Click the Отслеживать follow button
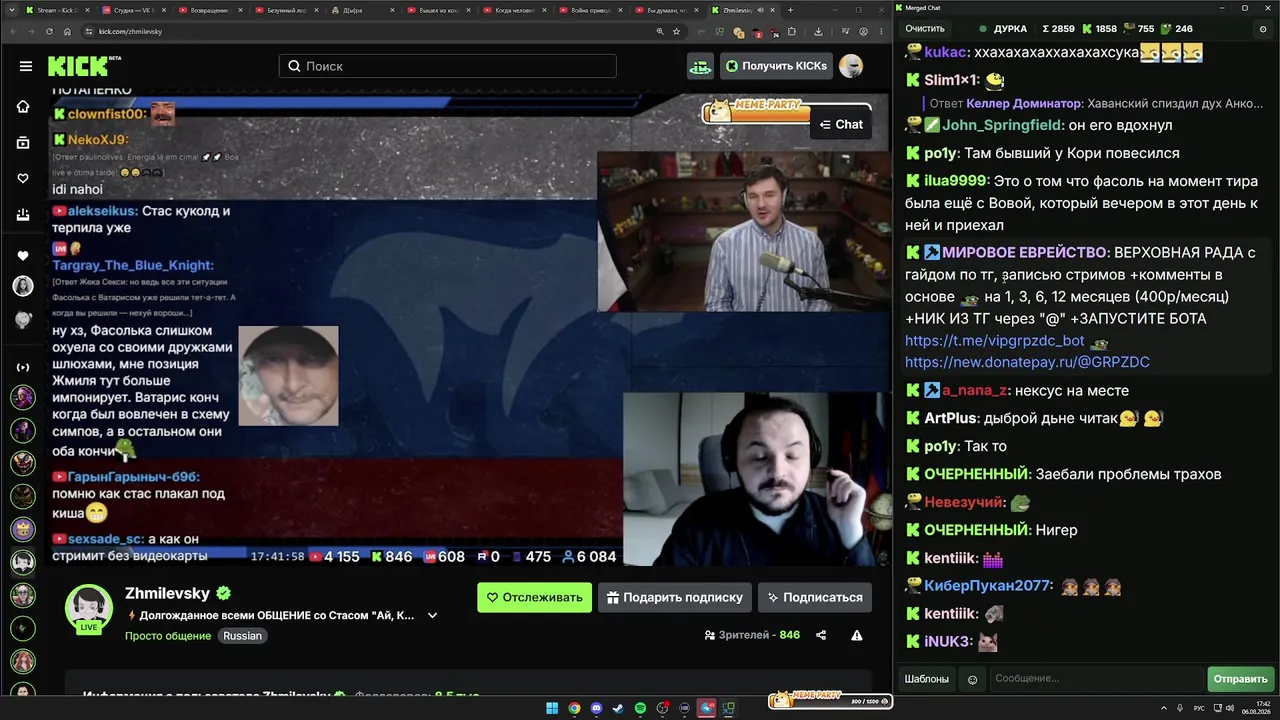Image resolution: width=1280 pixels, height=720 pixels. pyautogui.click(x=534, y=597)
